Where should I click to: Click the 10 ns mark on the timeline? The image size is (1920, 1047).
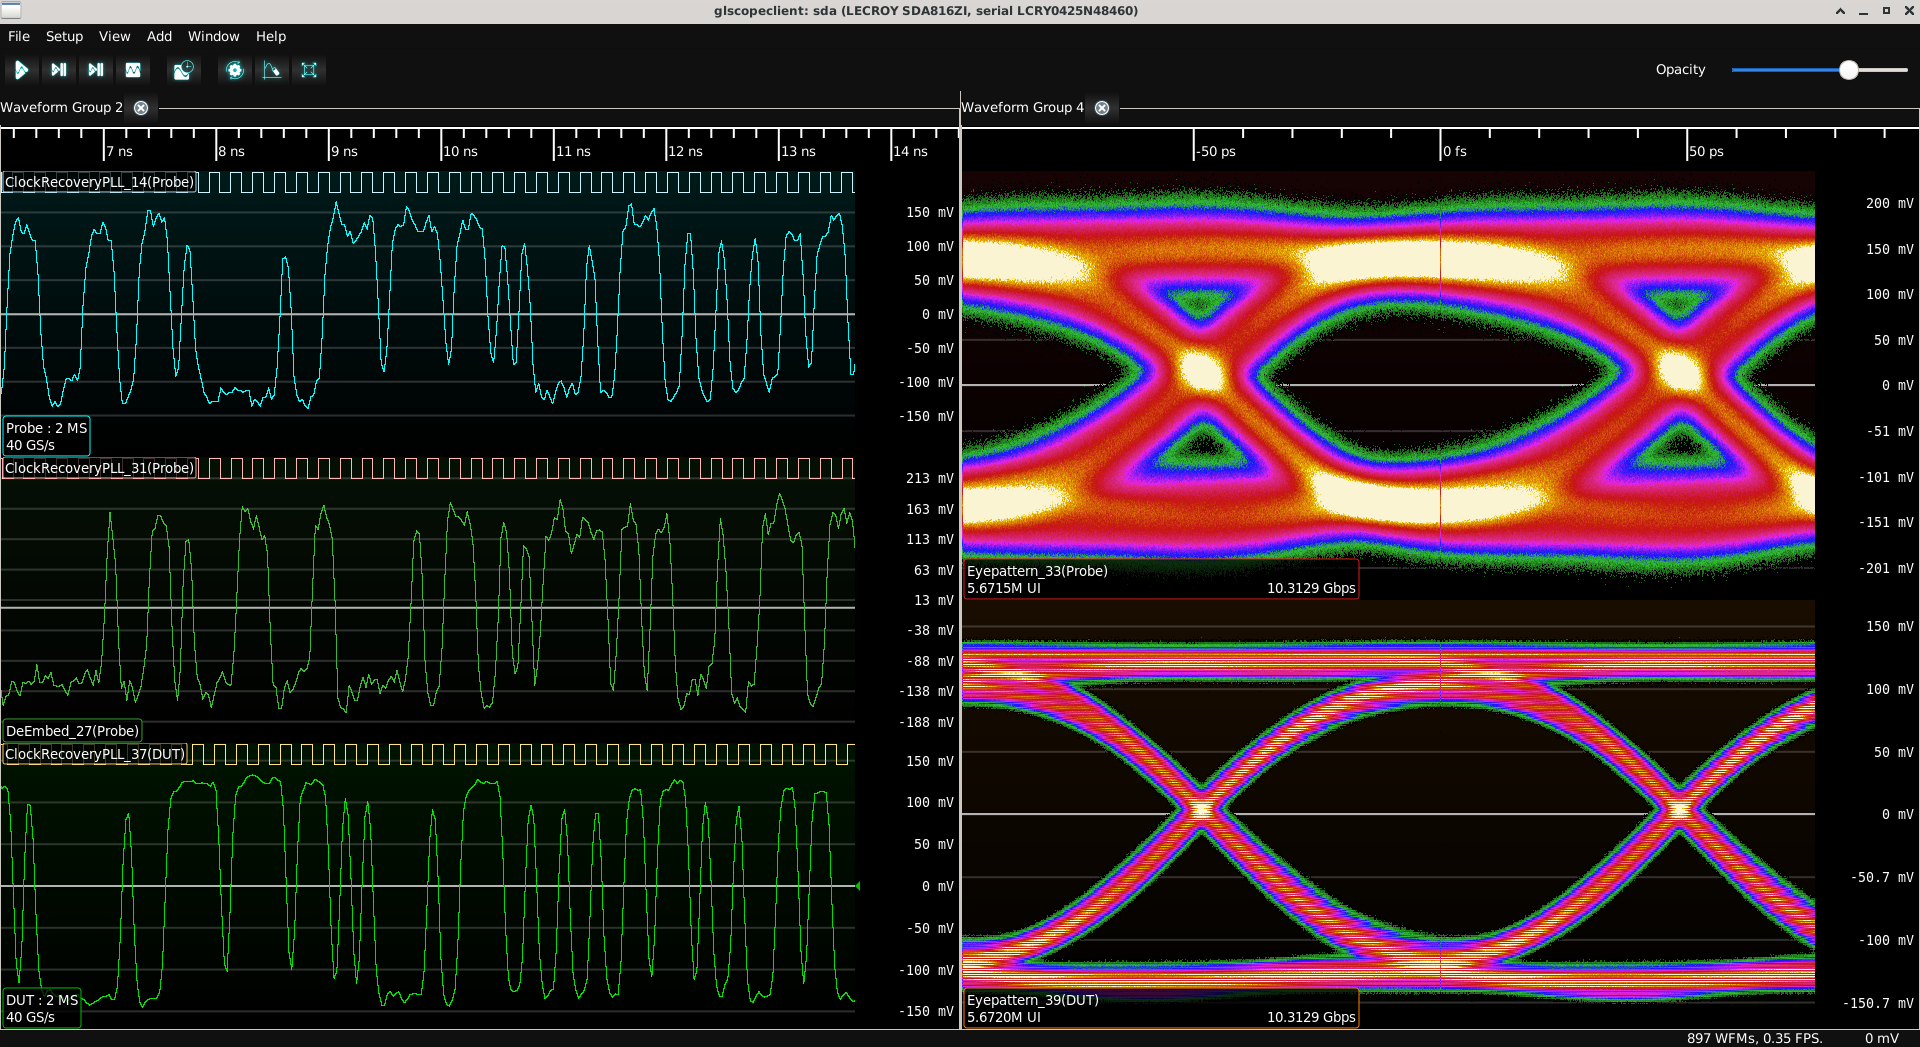(459, 151)
